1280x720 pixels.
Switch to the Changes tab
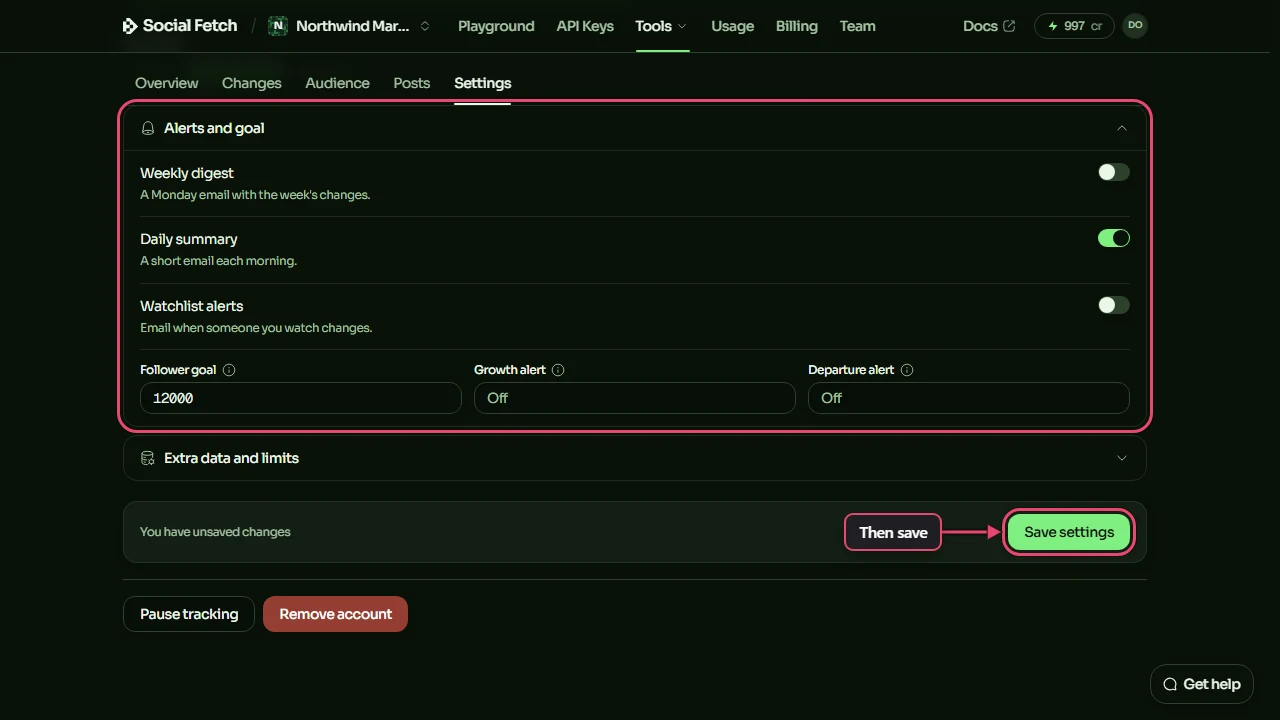tap(252, 83)
